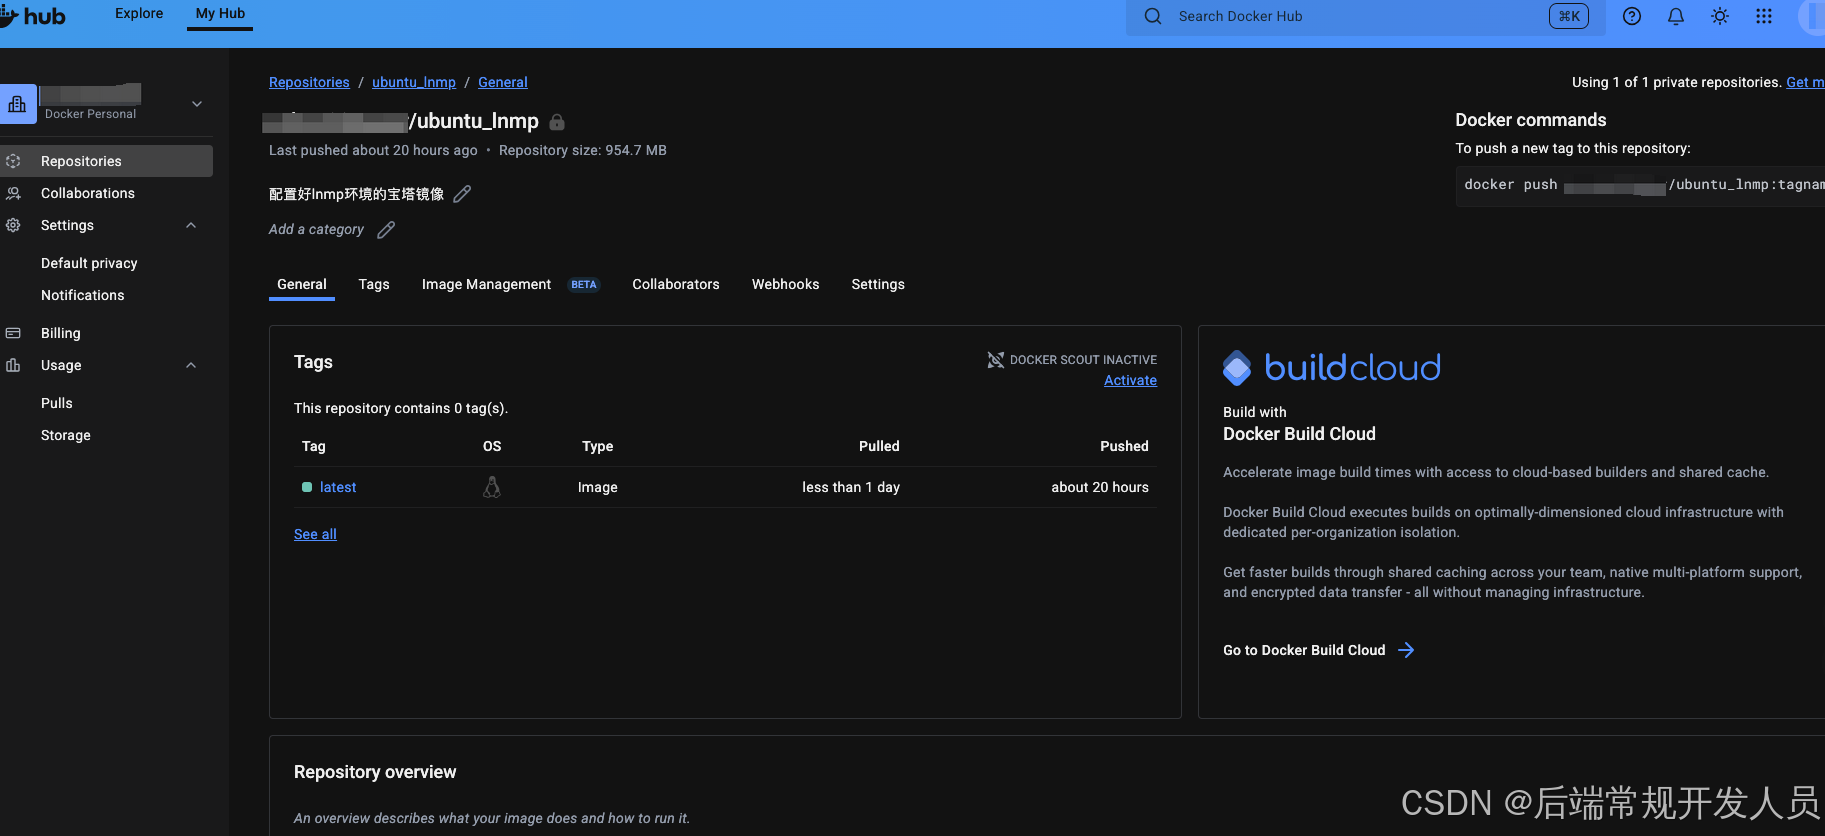Open the Webhooks tab
Image resolution: width=1825 pixels, height=836 pixels.
click(x=786, y=285)
